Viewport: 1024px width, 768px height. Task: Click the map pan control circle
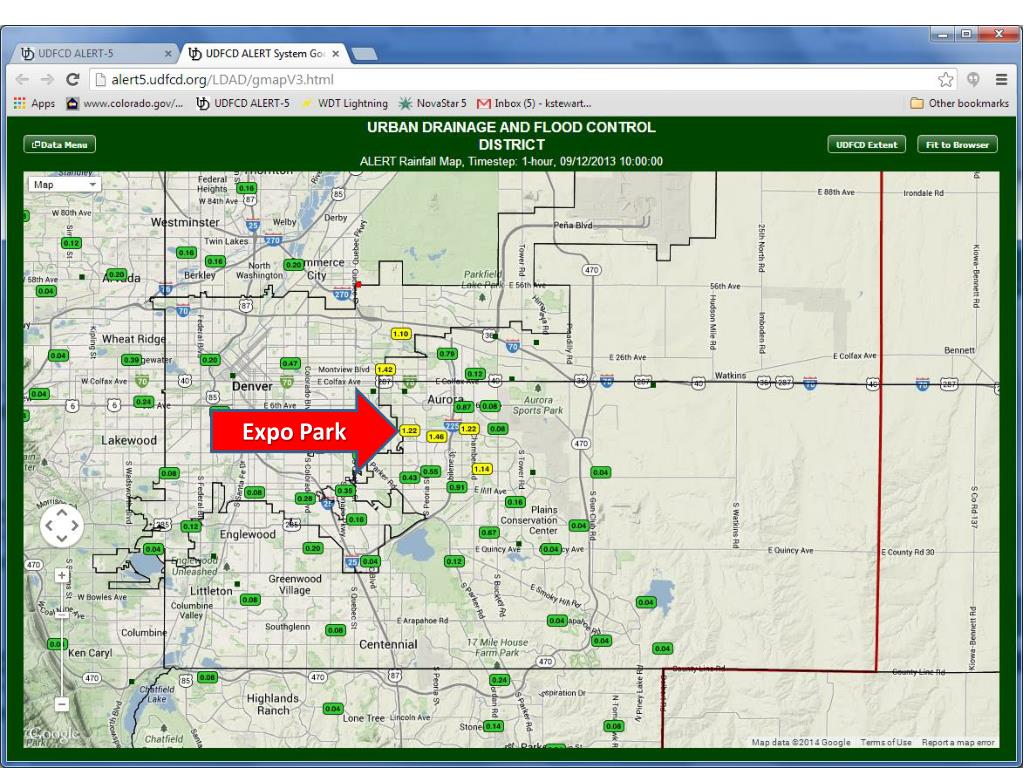(x=61, y=525)
